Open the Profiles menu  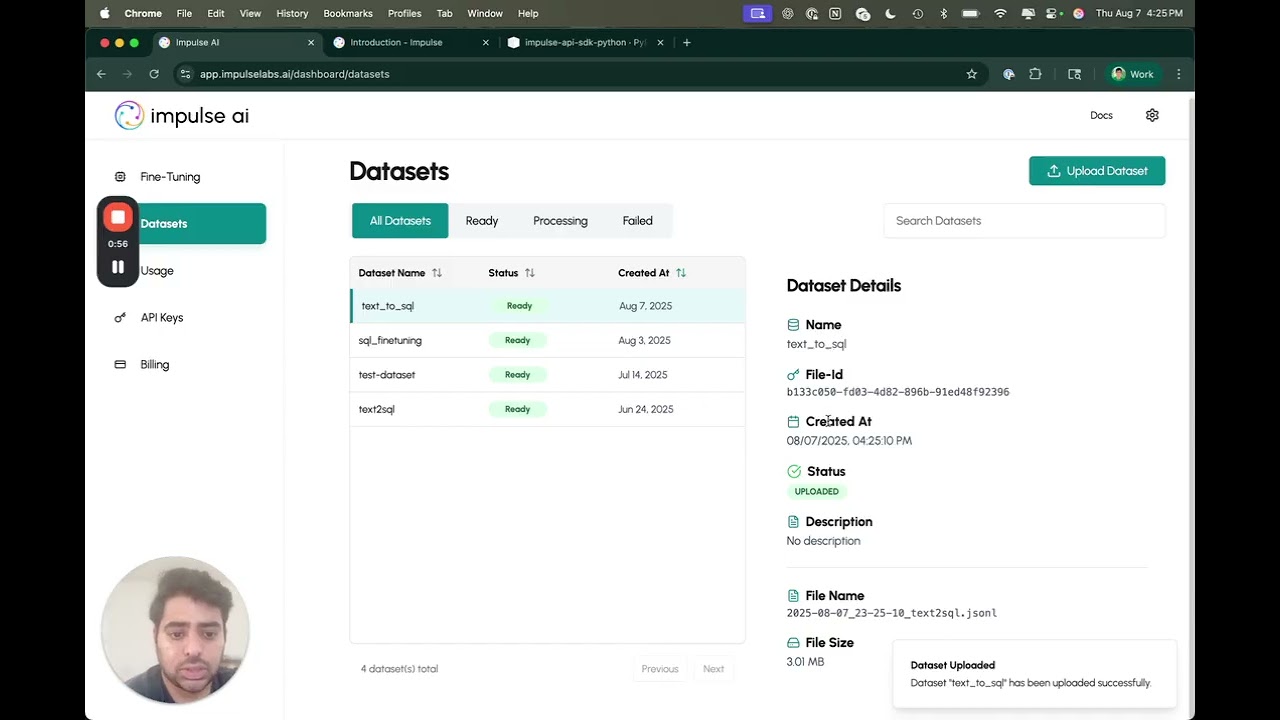click(x=405, y=13)
